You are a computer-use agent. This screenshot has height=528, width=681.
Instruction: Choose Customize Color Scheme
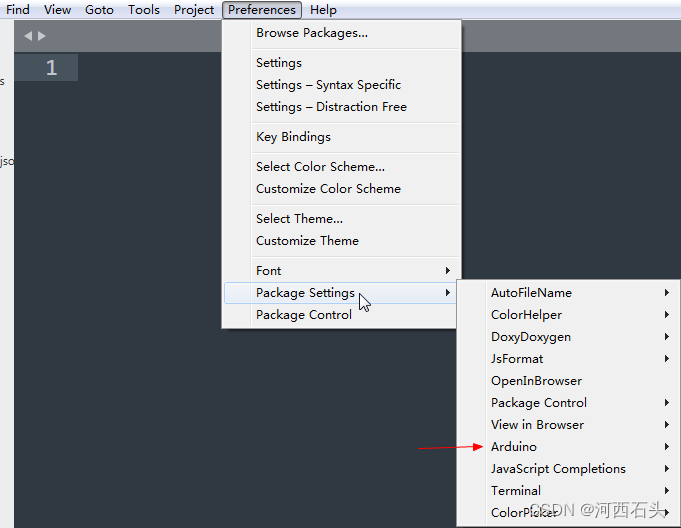(x=341, y=189)
